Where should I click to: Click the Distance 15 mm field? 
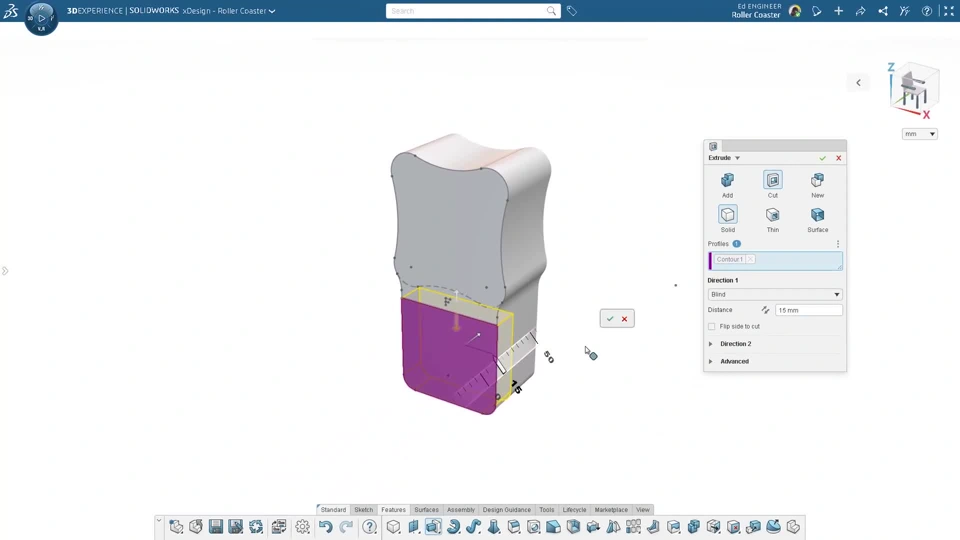[809, 310]
